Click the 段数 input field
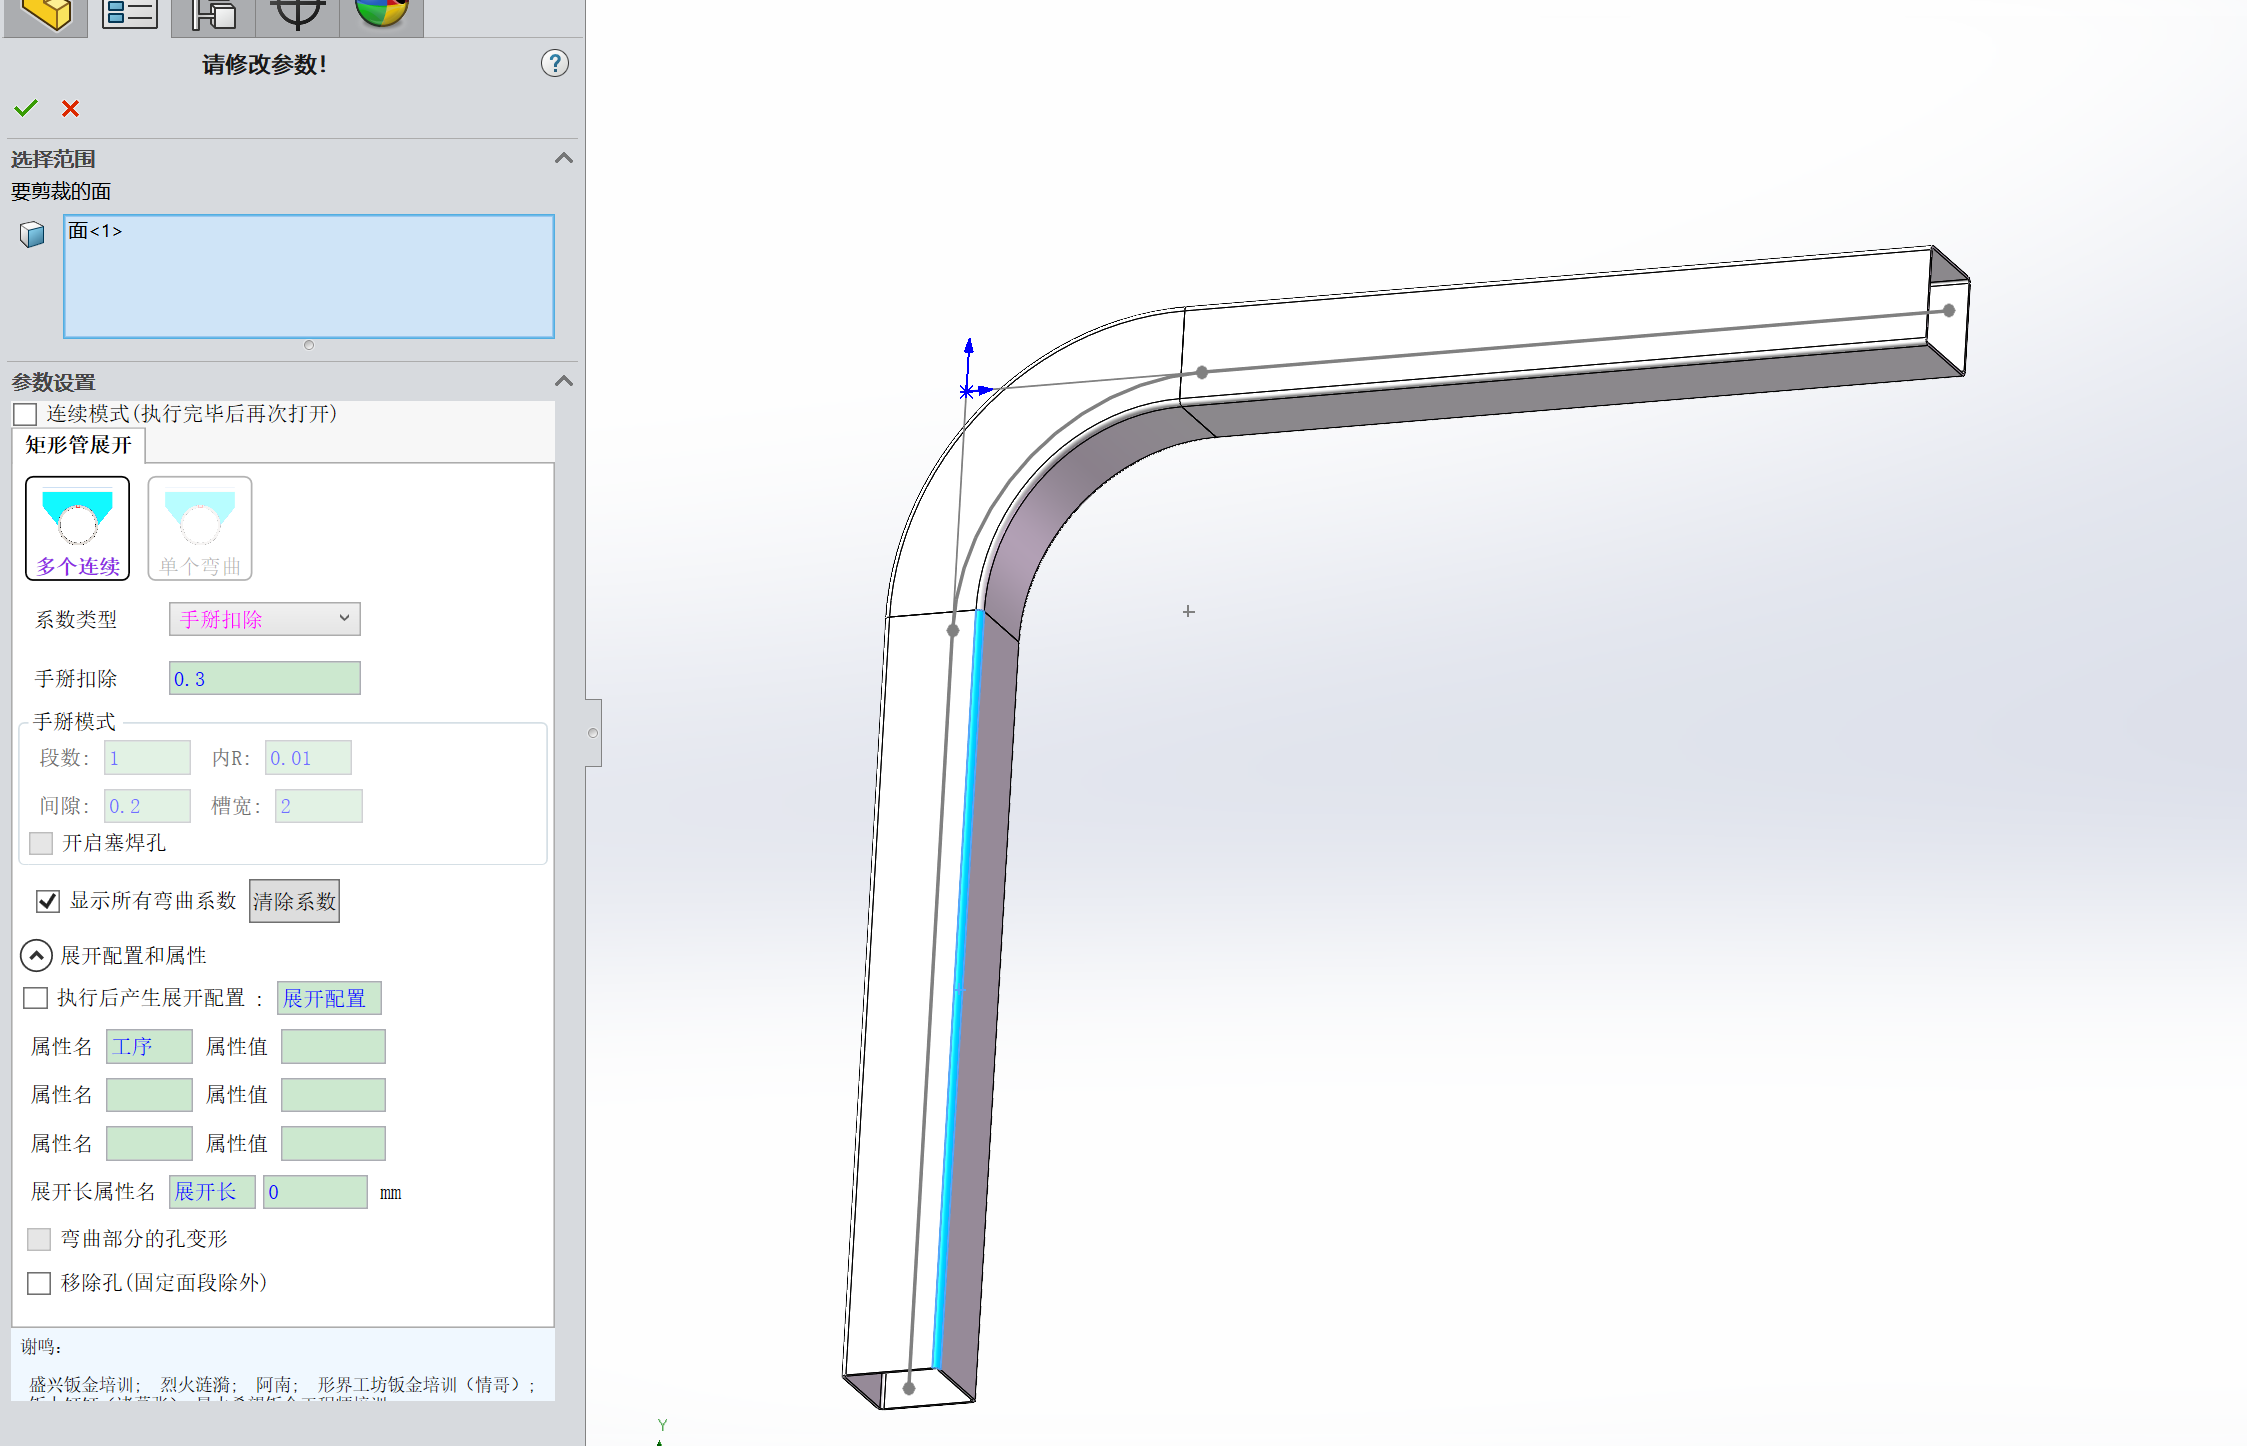The height and width of the screenshot is (1446, 2247). [147, 758]
